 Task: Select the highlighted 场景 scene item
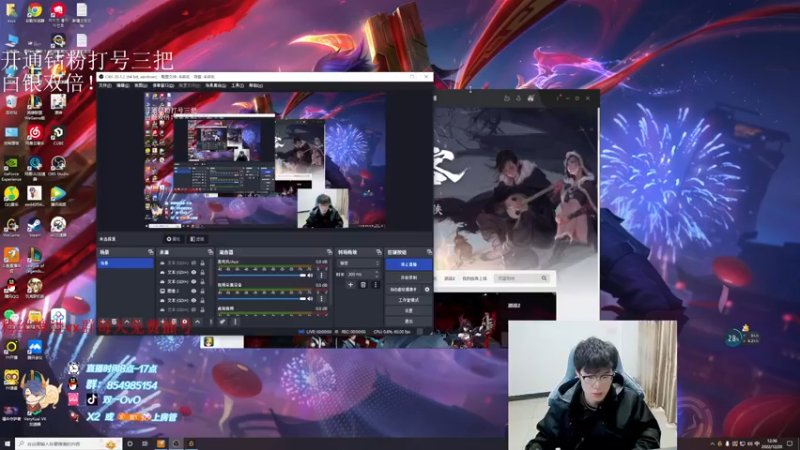[x=126, y=263]
